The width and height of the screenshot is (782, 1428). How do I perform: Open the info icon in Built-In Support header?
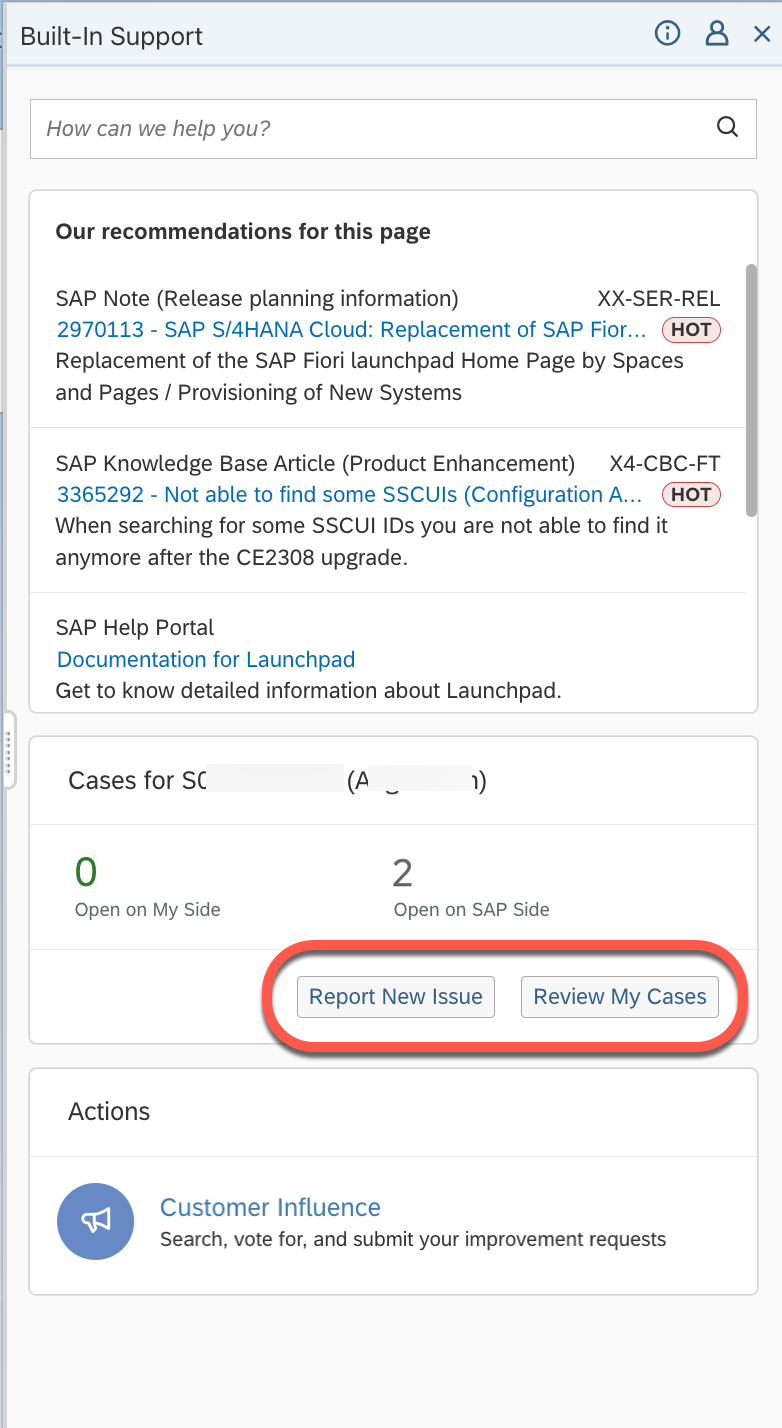[x=667, y=34]
